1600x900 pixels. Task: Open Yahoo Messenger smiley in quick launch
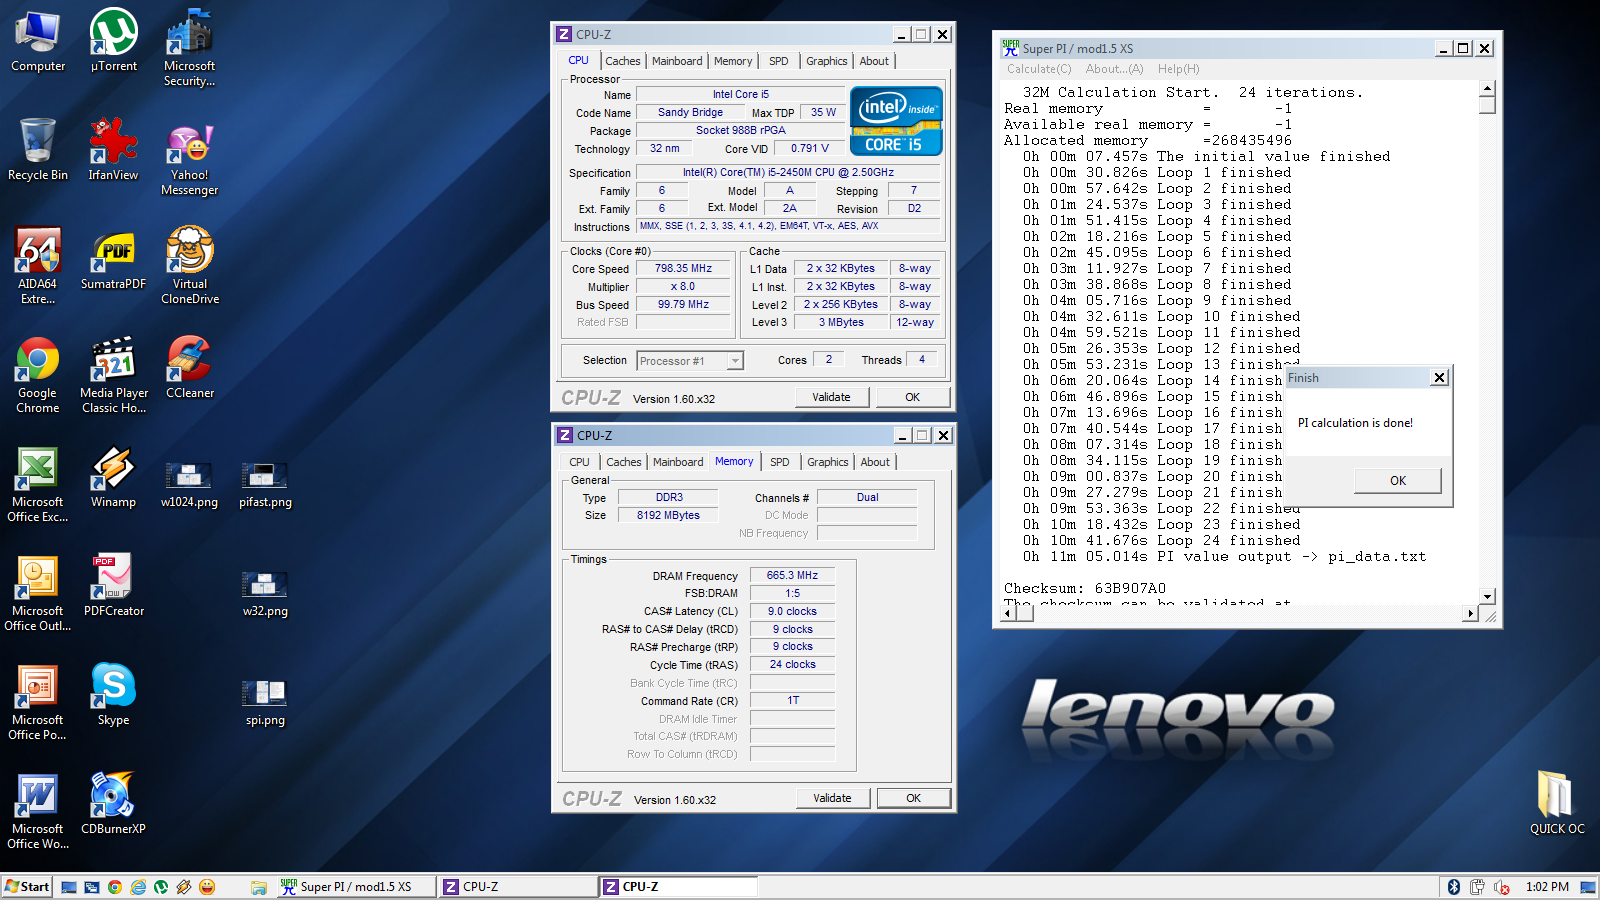207,887
